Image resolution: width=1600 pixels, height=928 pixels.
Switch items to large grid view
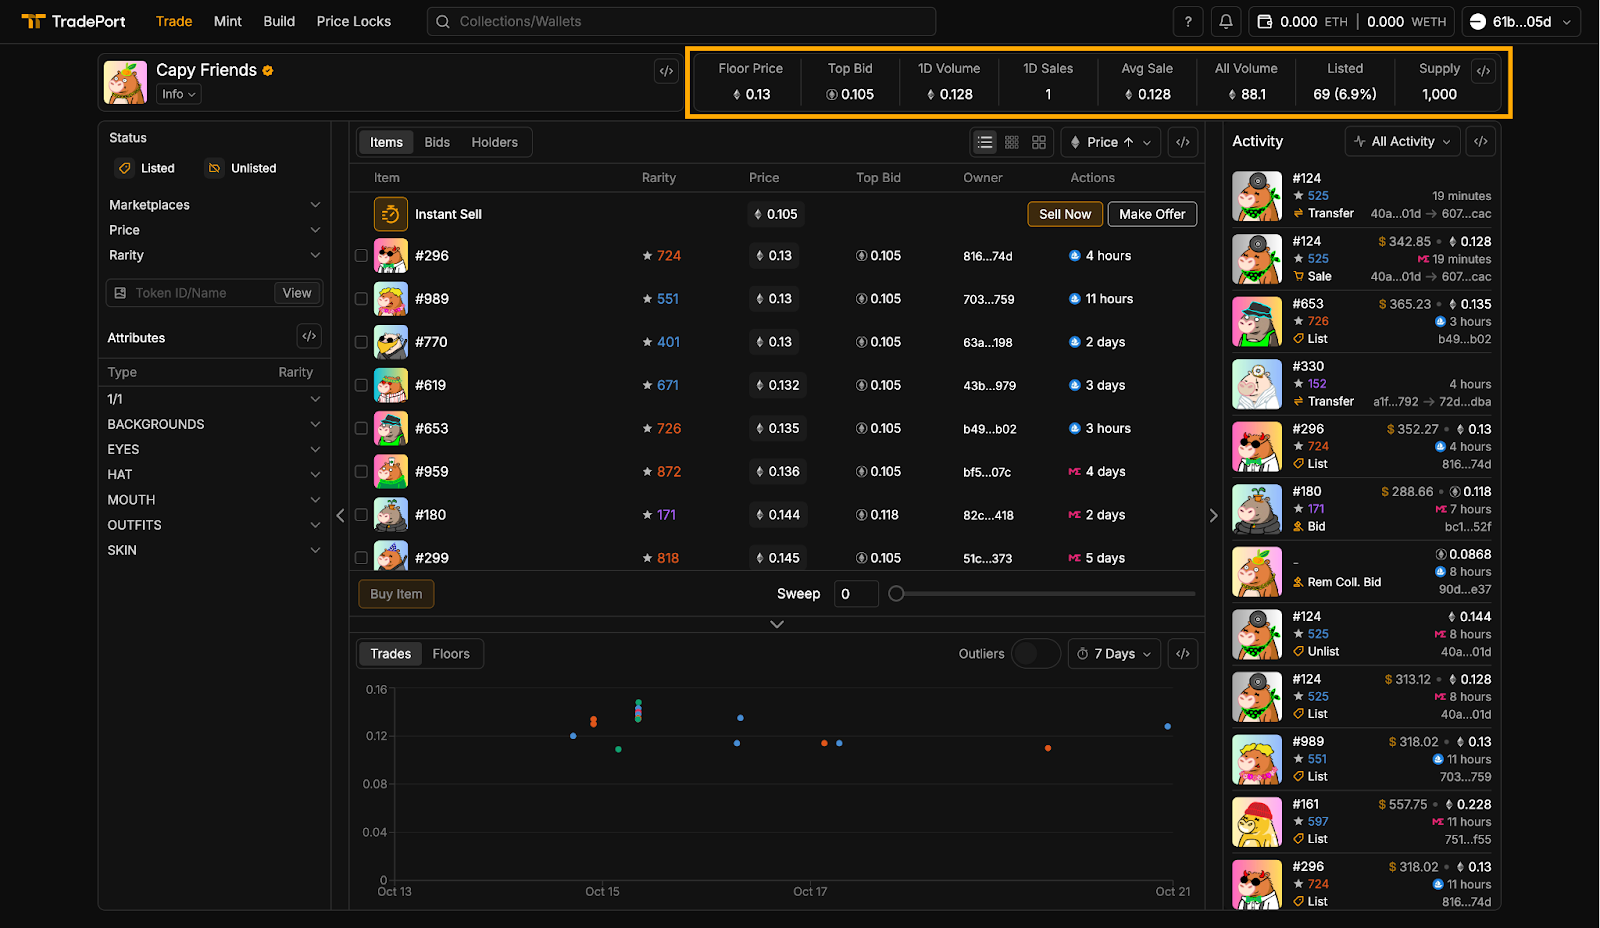pyautogui.click(x=1039, y=142)
